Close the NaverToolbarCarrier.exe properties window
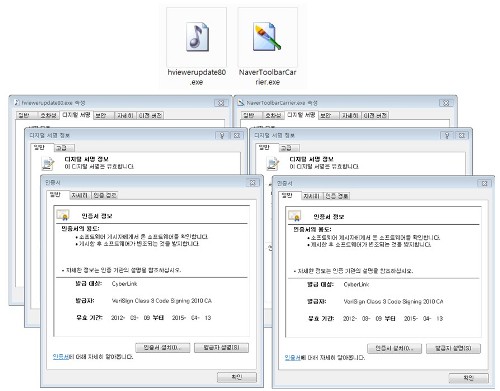Screen dimensions: 500x391 (x=446, y=103)
